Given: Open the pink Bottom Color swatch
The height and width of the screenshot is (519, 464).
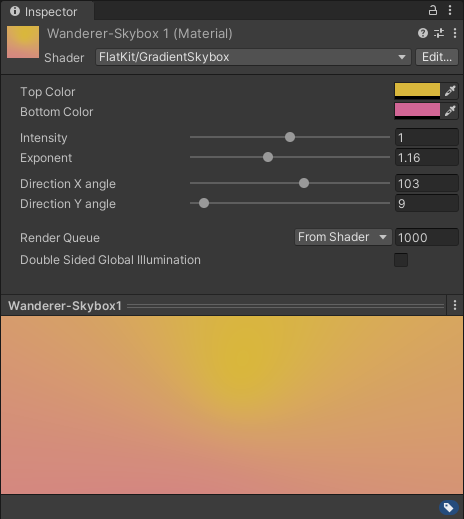Looking at the screenshot, I should pyautogui.click(x=417, y=111).
